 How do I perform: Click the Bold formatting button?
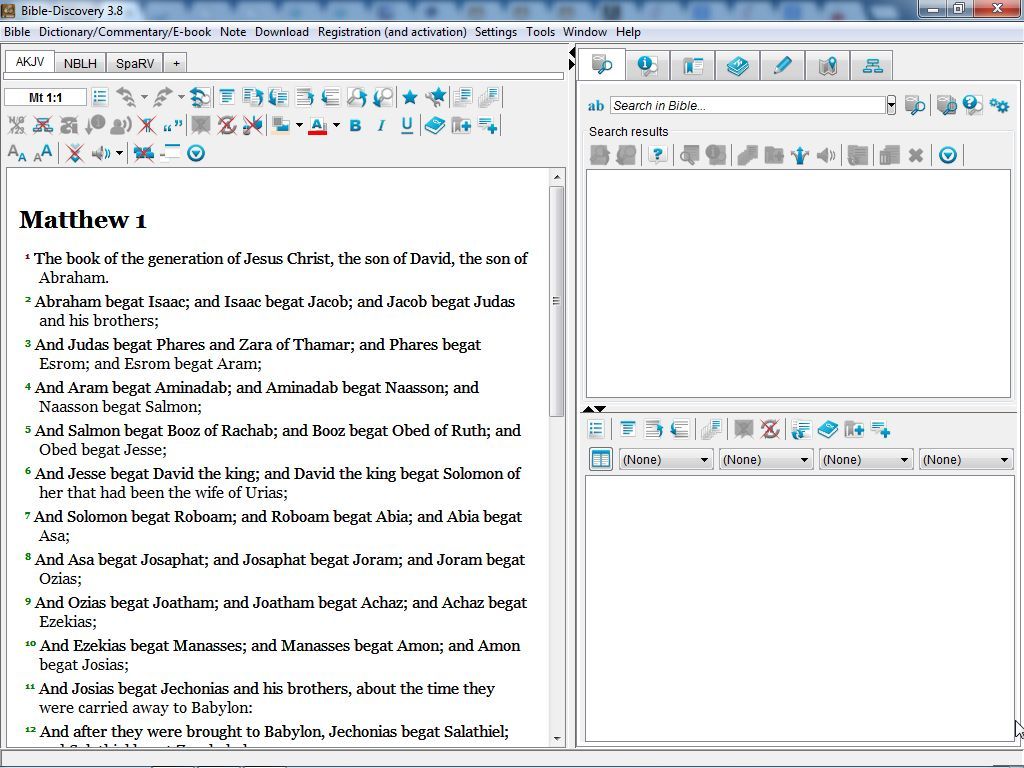[355, 125]
